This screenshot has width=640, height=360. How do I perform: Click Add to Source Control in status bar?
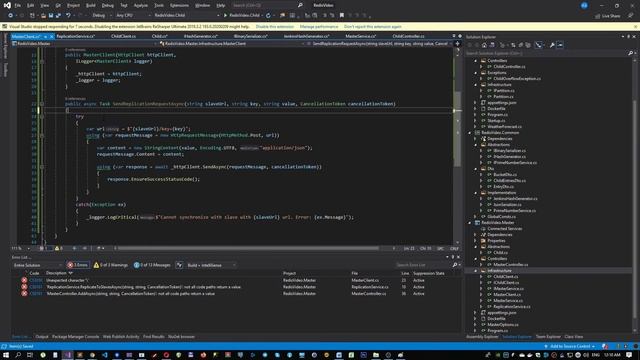[x=570, y=347]
